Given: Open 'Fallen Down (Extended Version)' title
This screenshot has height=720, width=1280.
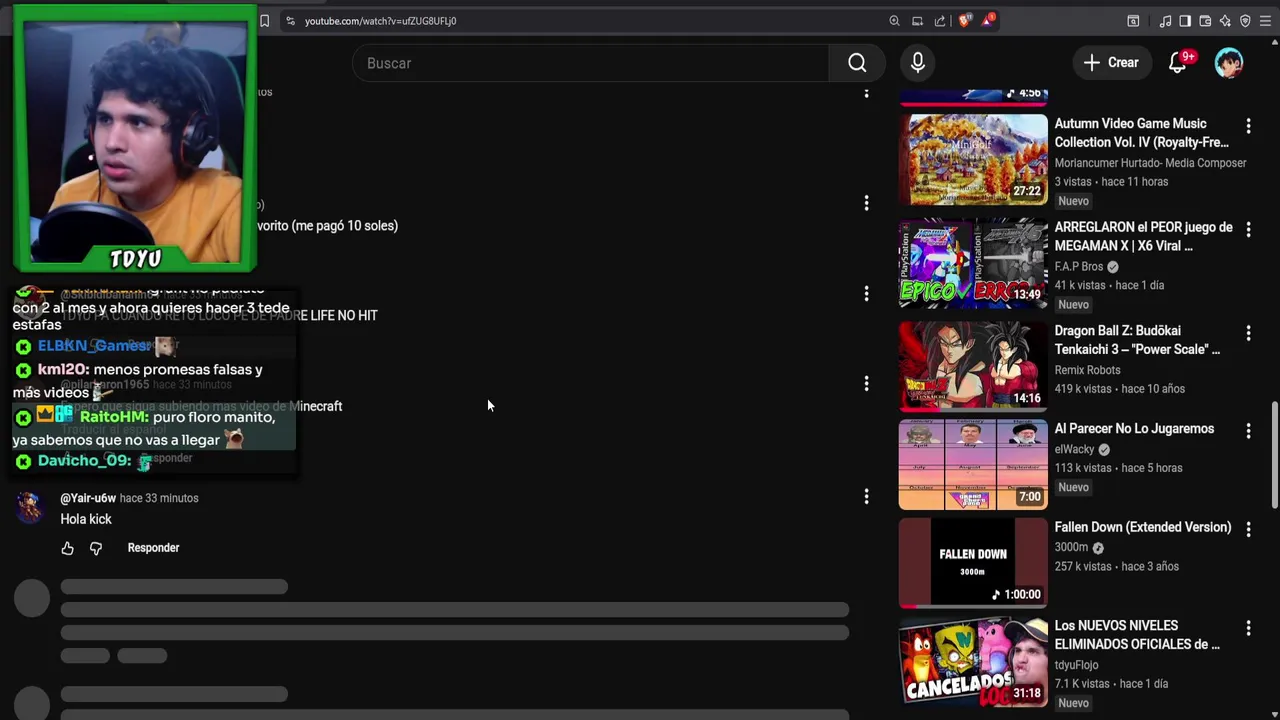Looking at the screenshot, I should tap(1143, 527).
